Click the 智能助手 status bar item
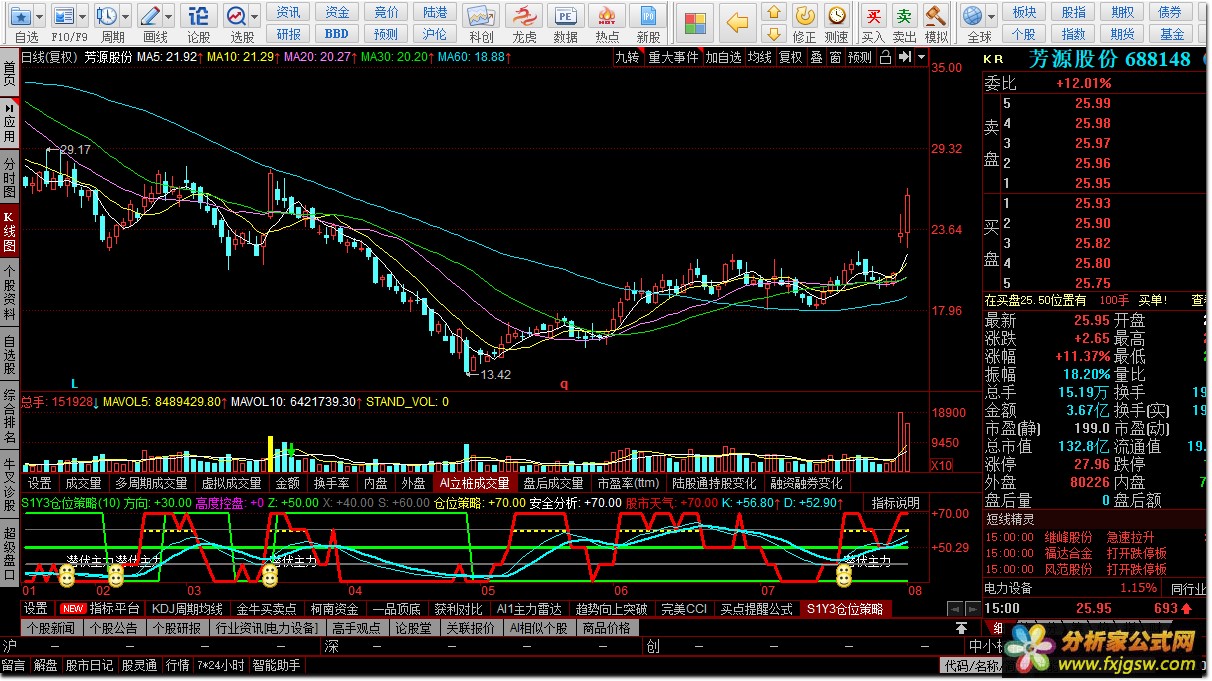 276,665
